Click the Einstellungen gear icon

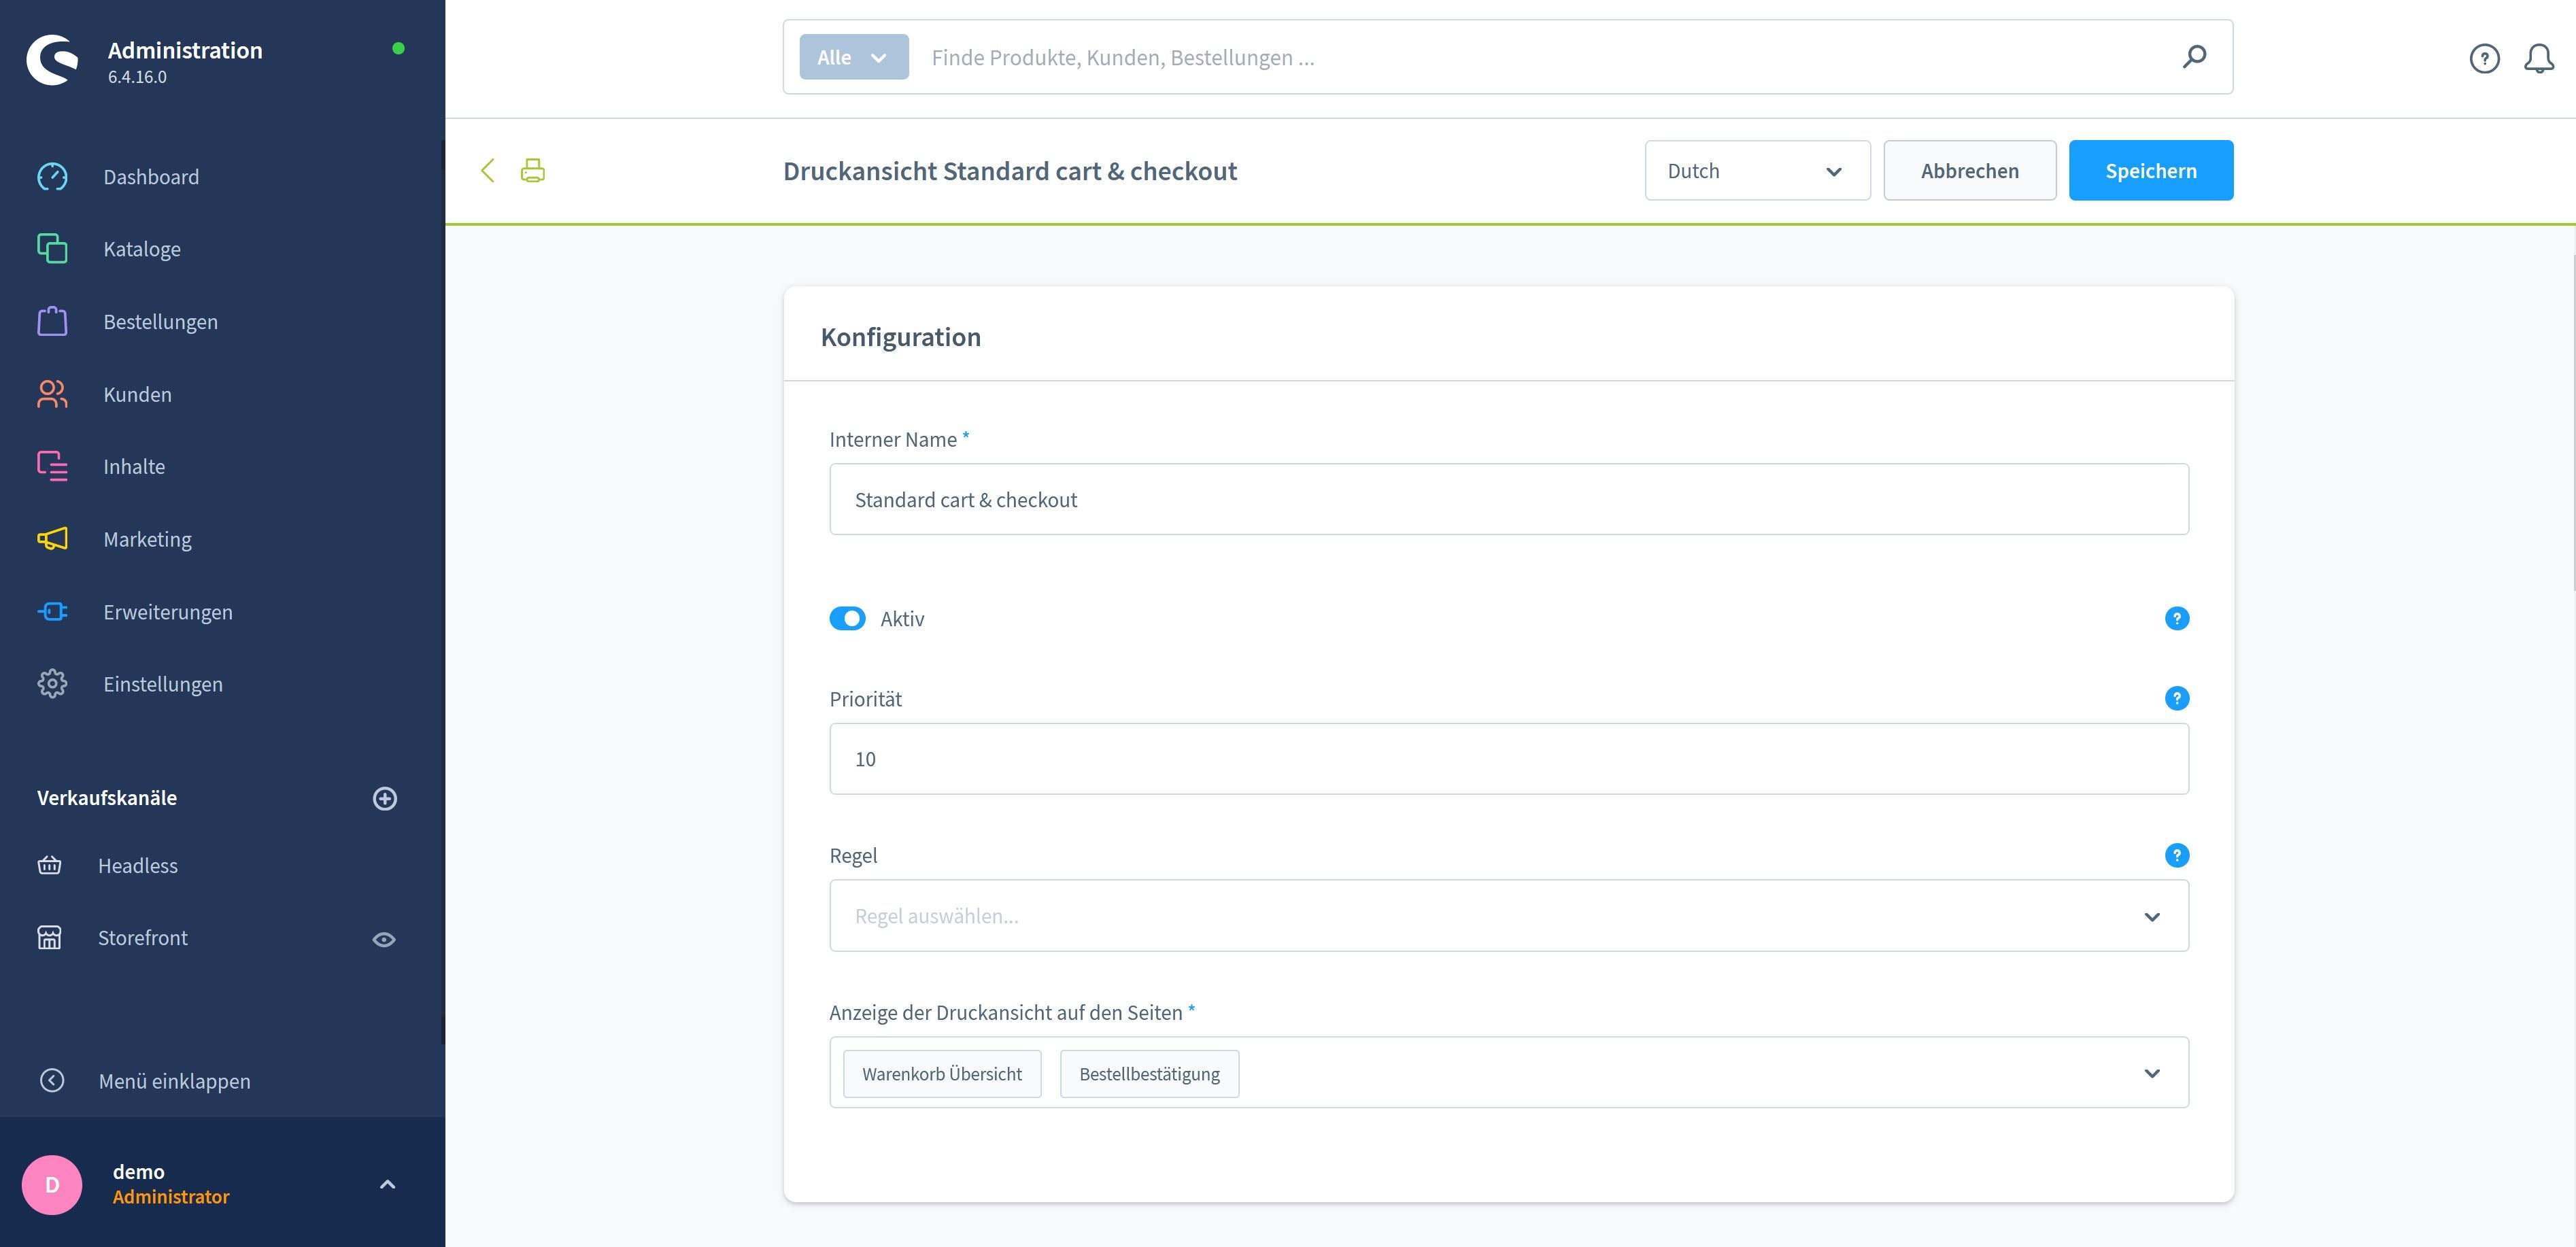pos(52,684)
